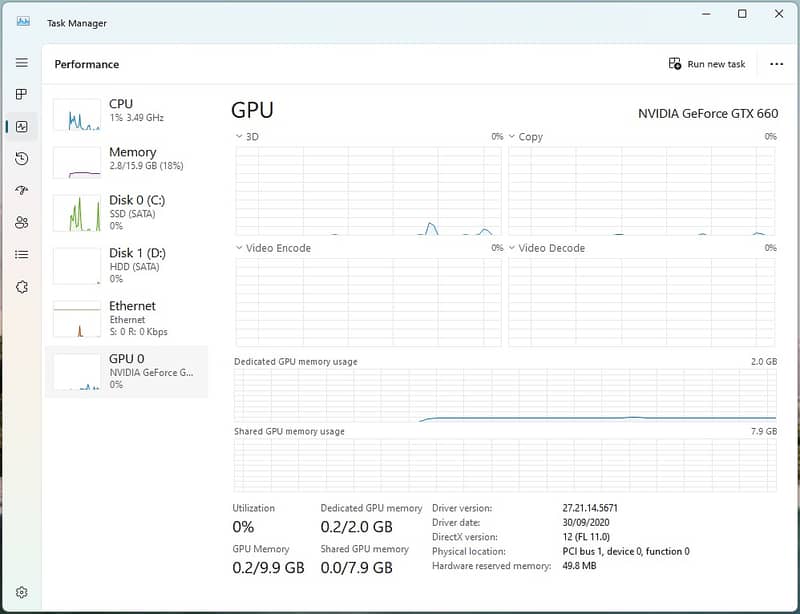Minimize the Task Manager window
This screenshot has width=800, height=614.
[x=706, y=14]
